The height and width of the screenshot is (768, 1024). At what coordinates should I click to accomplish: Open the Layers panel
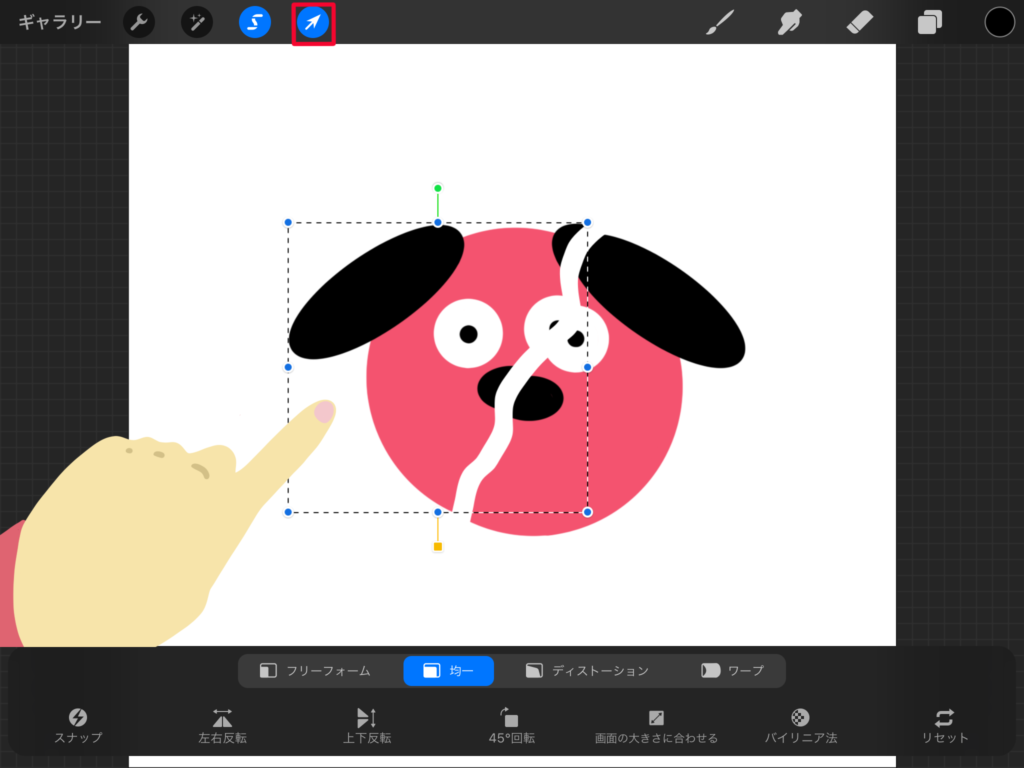(x=929, y=22)
